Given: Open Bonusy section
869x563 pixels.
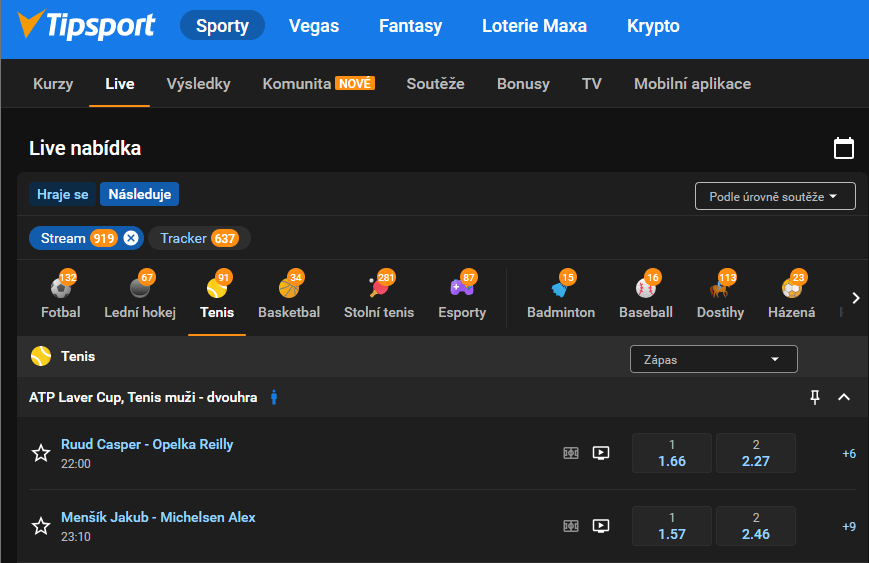Looking at the screenshot, I should click(x=523, y=84).
